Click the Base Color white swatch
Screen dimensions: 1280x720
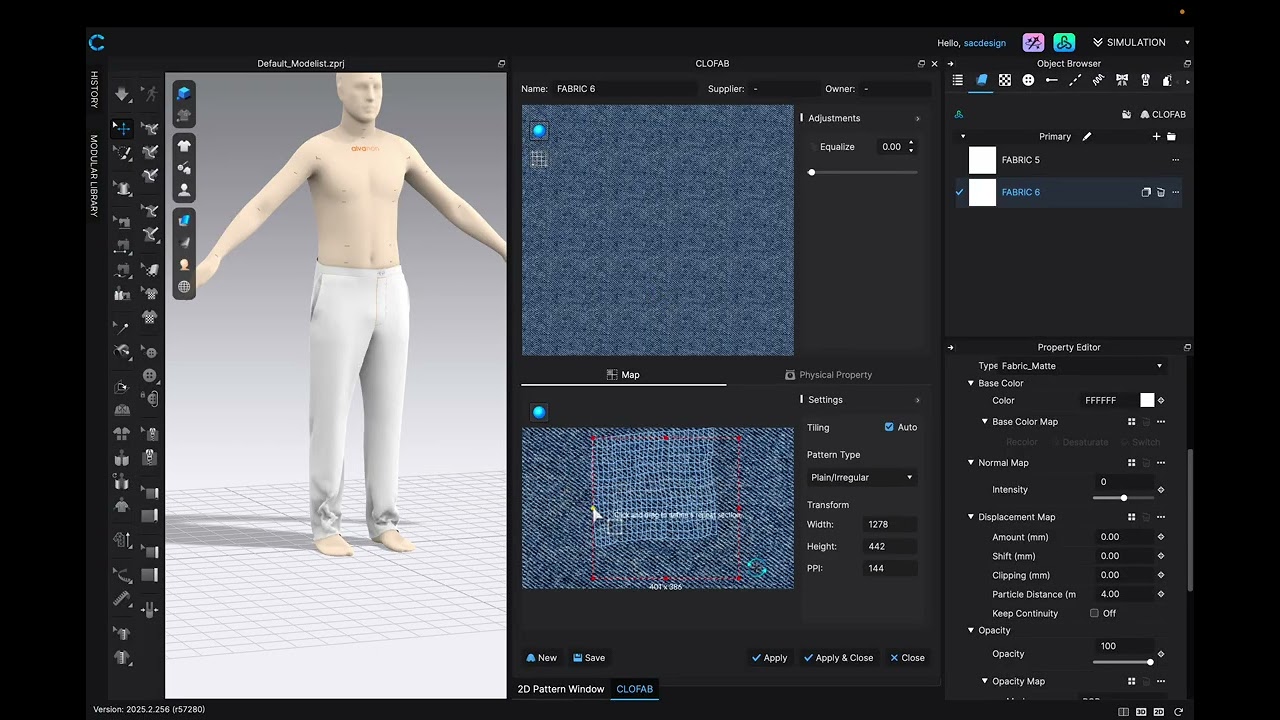[1147, 400]
